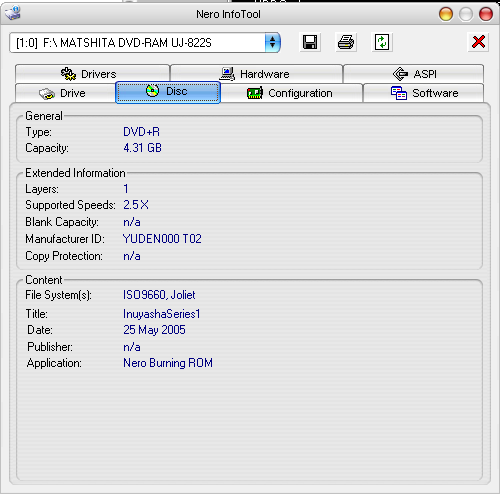
Task: Go to the ASPI tab
Action: point(413,74)
